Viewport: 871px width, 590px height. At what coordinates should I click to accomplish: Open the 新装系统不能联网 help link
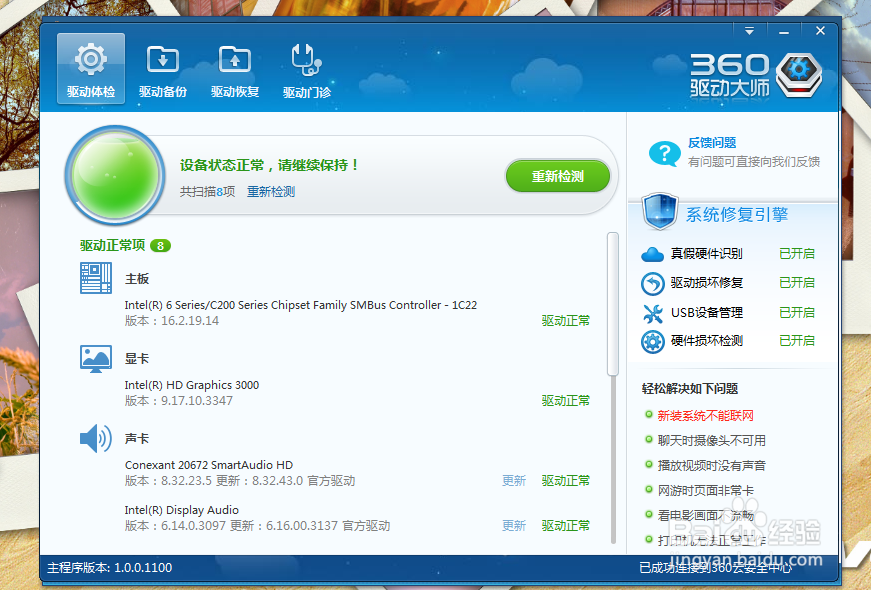pos(705,416)
